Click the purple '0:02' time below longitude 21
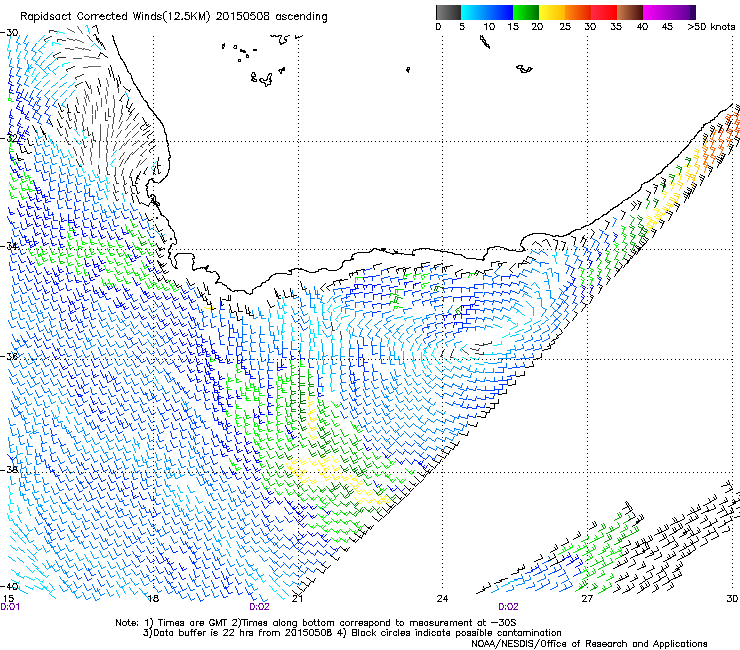Image resolution: width=740 pixels, height=650 pixels. click(x=259, y=607)
